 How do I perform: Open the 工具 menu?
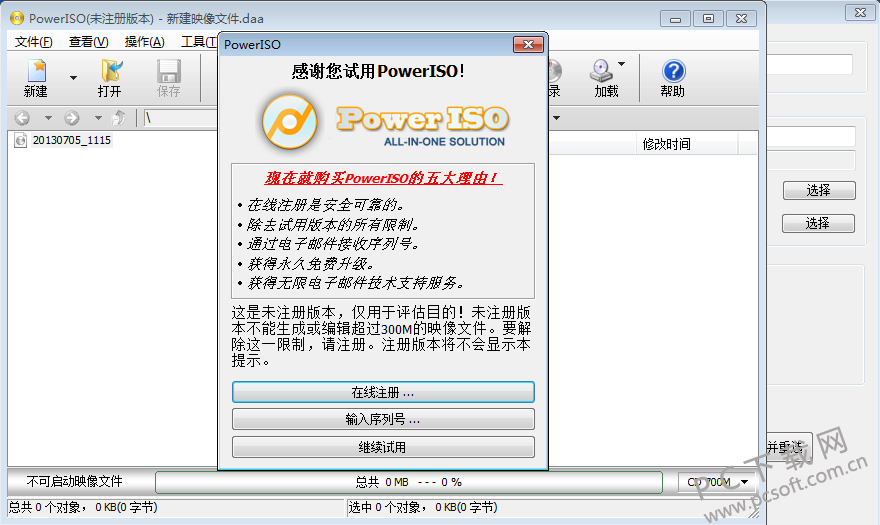point(199,42)
